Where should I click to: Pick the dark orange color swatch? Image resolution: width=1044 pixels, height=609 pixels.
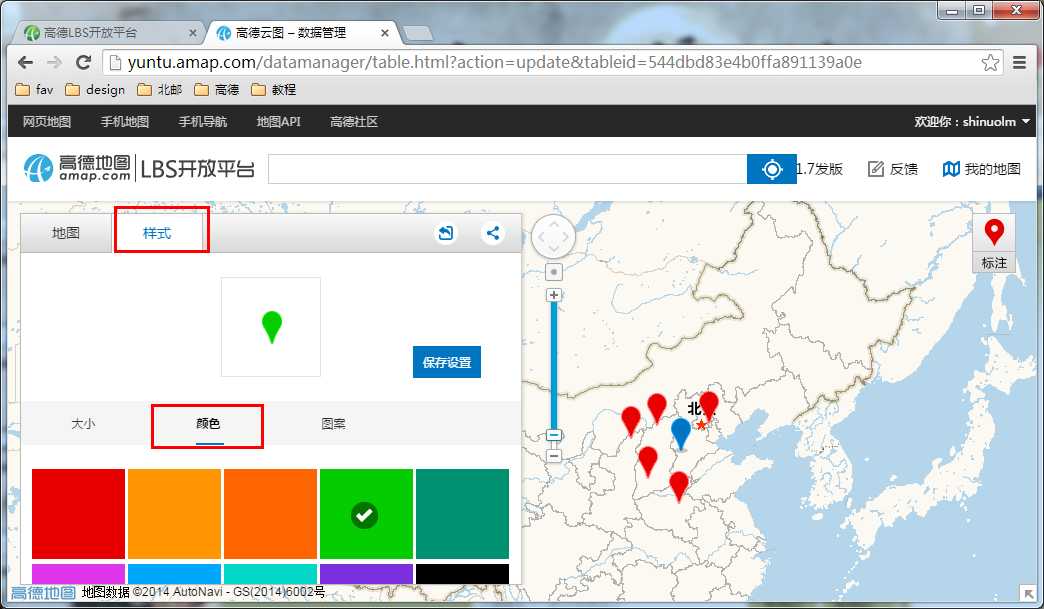pos(270,514)
